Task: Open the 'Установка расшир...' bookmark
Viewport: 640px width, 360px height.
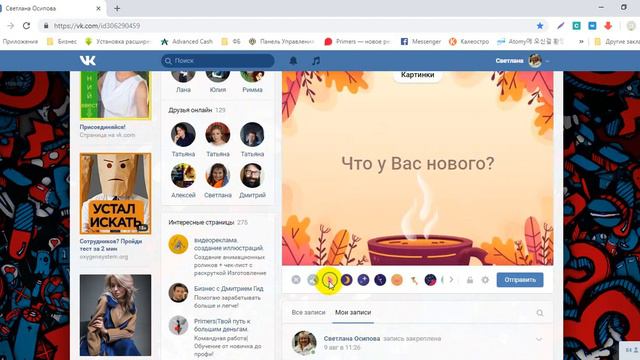Action: [x=118, y=42]
